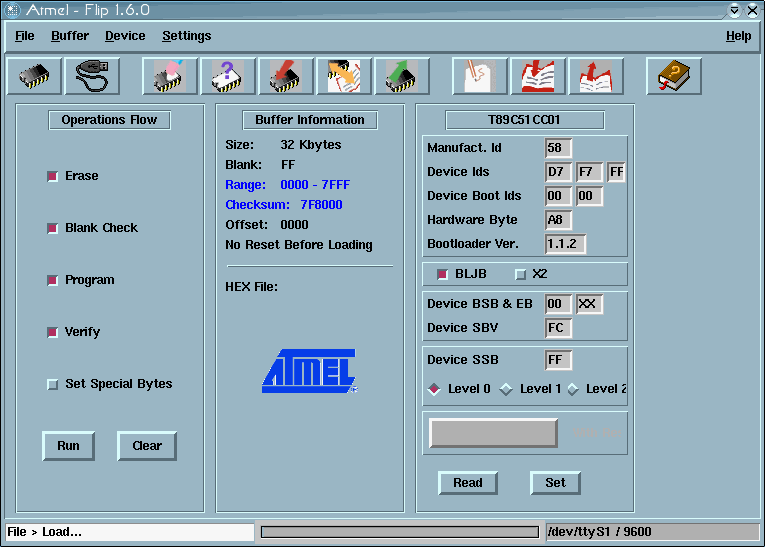Click the Device SBV value field
Image resolution: width=765 pixels, height=547 pixels.
click(558, 328)
